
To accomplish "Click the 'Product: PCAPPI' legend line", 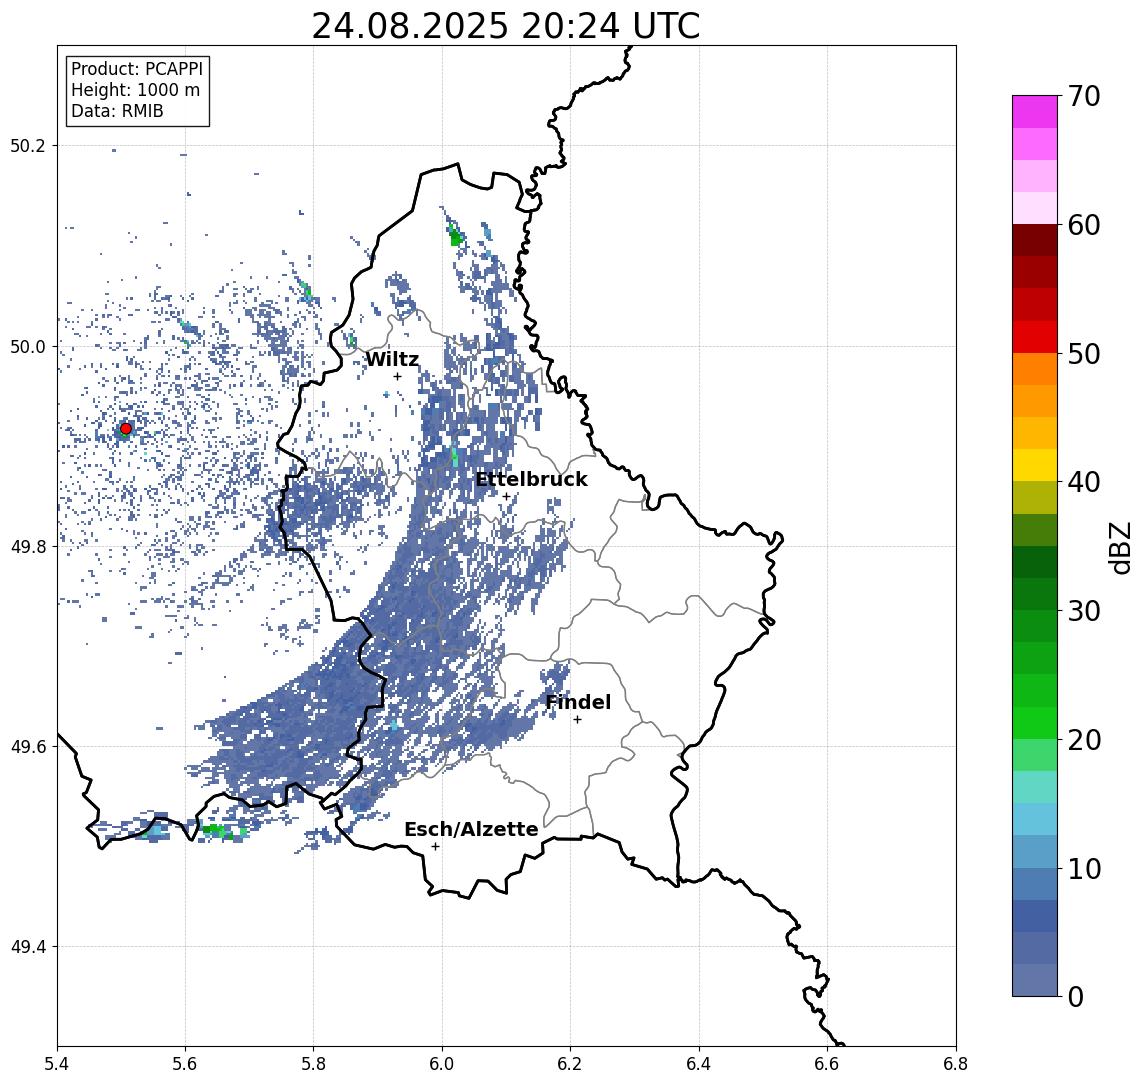I will point(137,69).
